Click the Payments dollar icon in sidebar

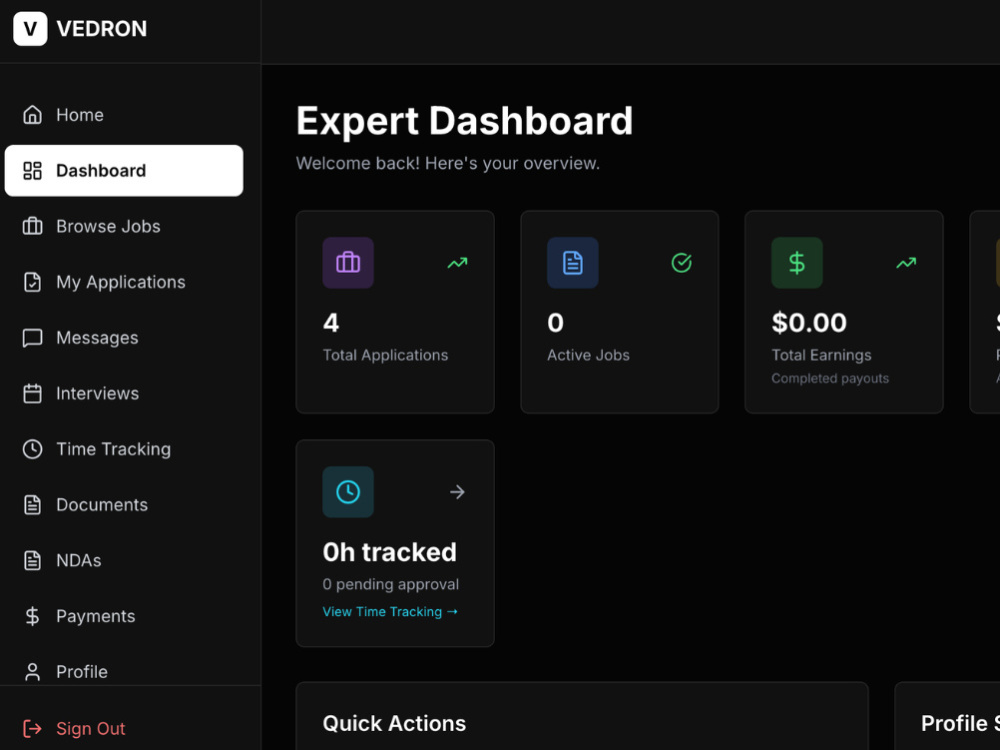click(x=33, y=616)
